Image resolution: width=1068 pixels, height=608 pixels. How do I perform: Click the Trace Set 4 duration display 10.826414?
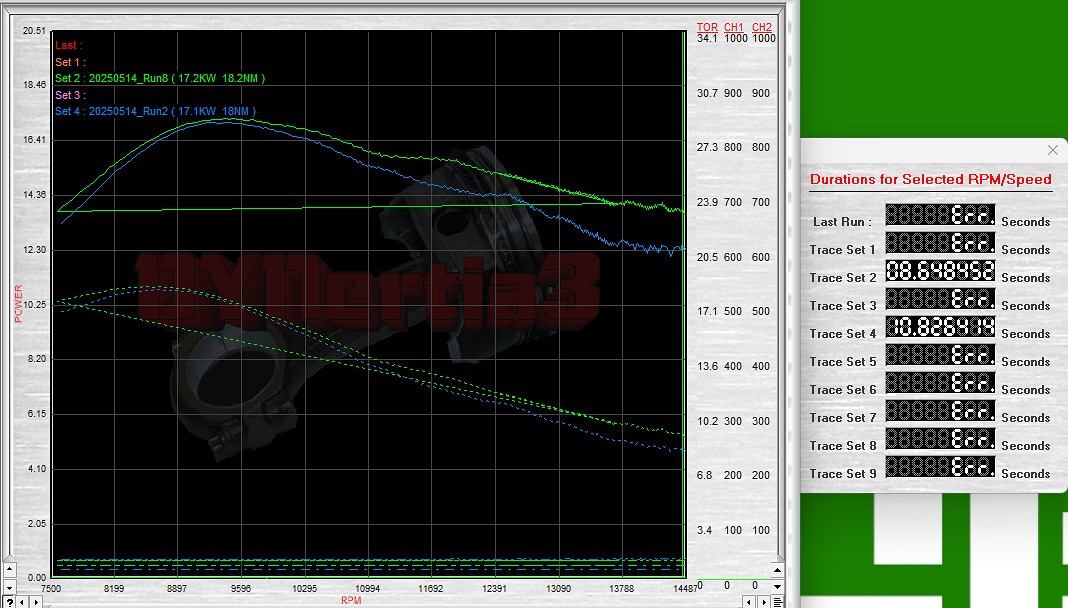point(940,326)
